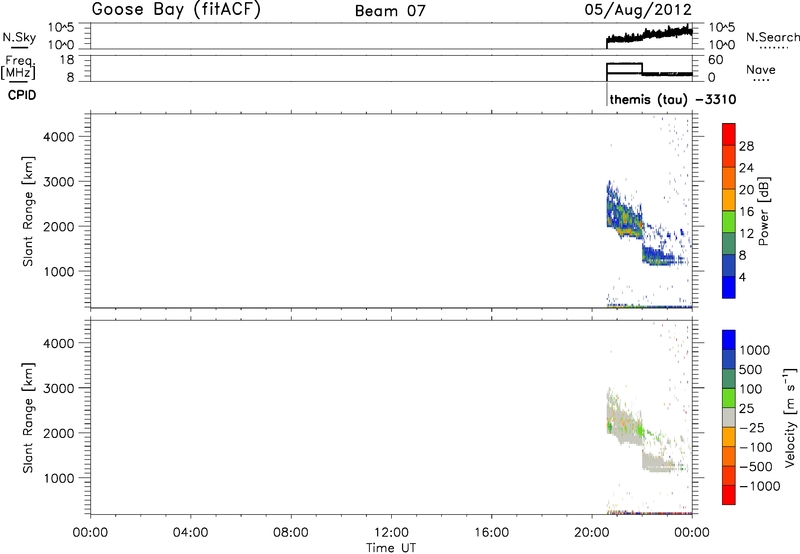Select the 'Time UT' axis title
Viewport: 800px width, 554px height.
point(391,548)
